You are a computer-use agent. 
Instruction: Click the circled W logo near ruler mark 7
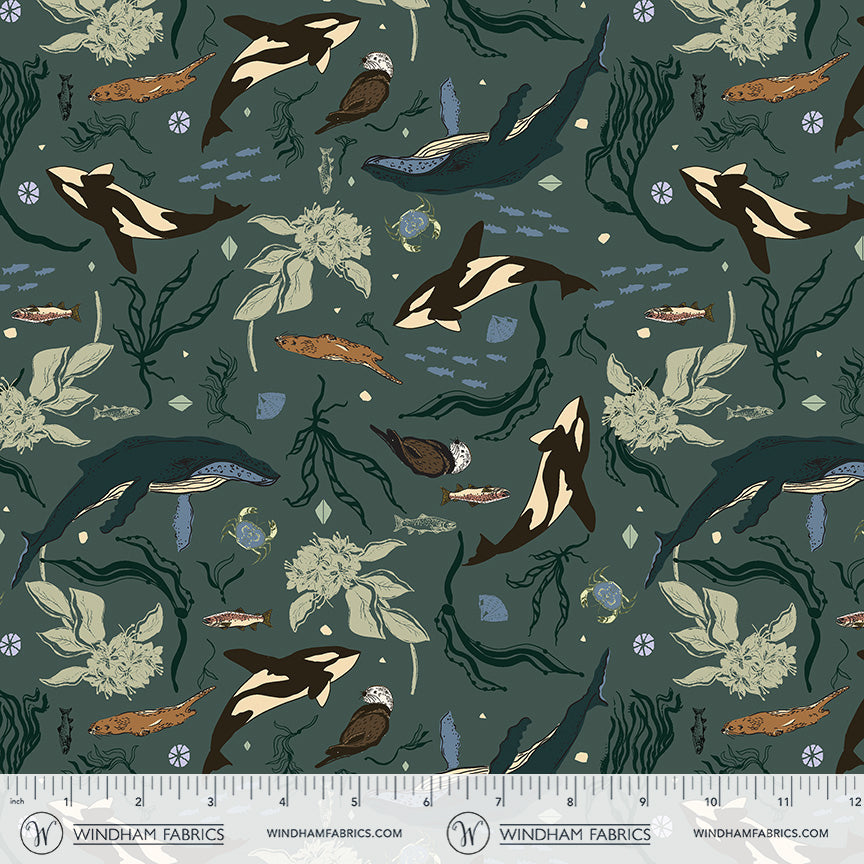[x=468, y=833]
